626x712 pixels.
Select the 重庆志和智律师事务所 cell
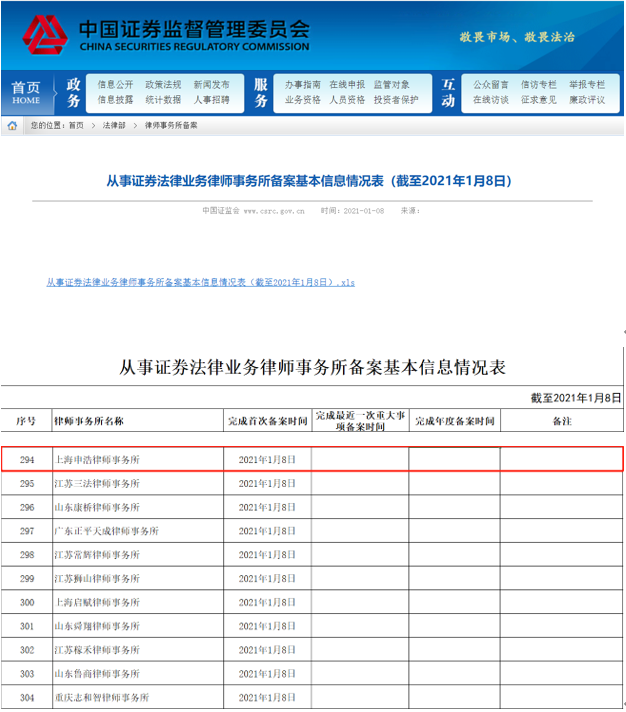pos(138,697)
